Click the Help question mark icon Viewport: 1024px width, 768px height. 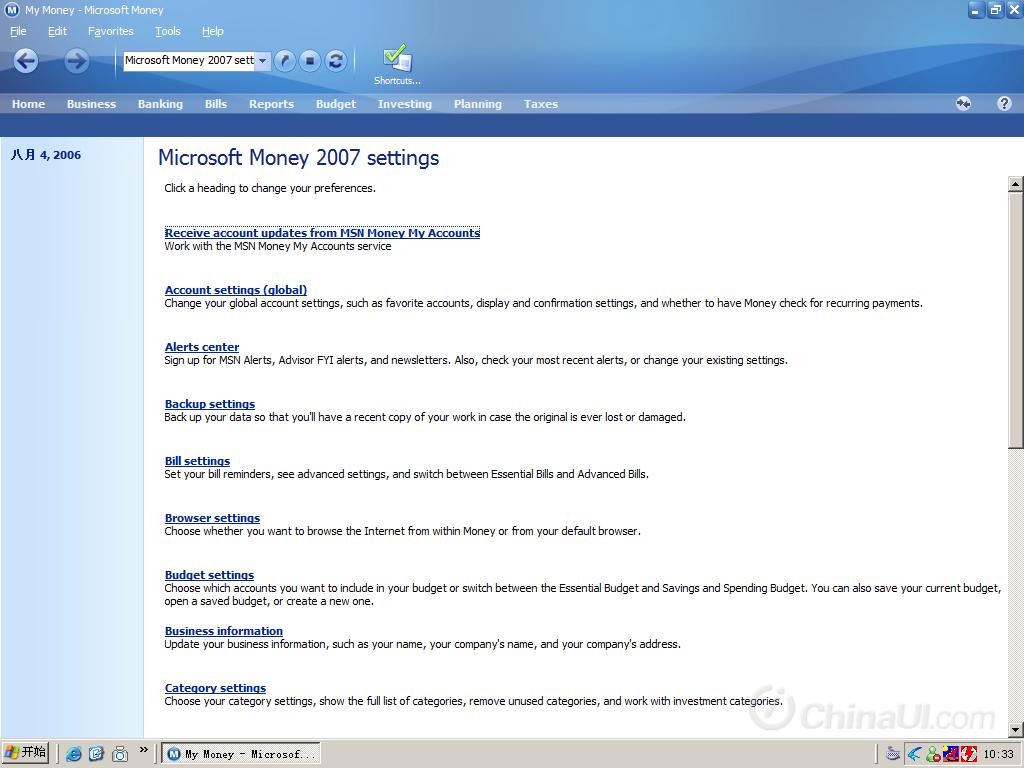tap(1004, 103)
